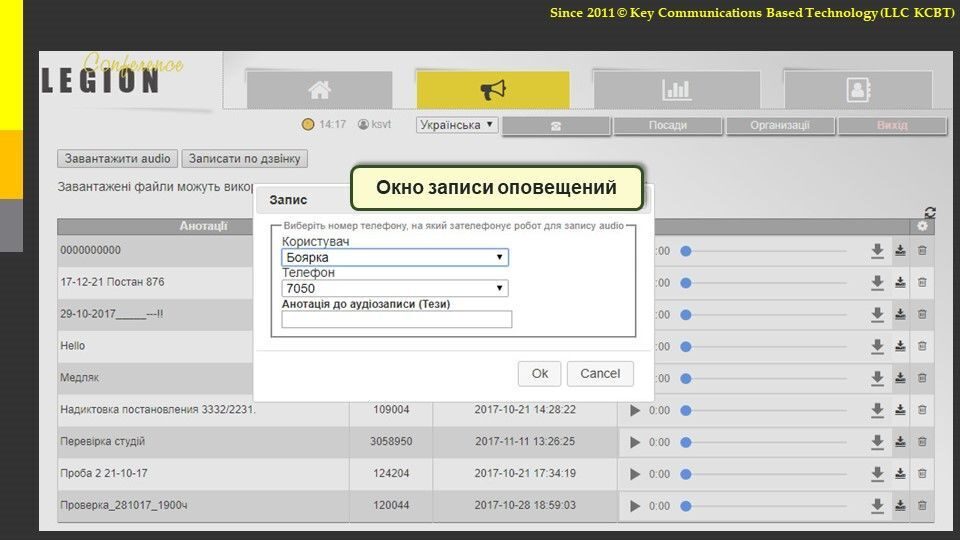Play the Перевірка студій recording
This screenshot has width=960, height=540.
(635, 442)
